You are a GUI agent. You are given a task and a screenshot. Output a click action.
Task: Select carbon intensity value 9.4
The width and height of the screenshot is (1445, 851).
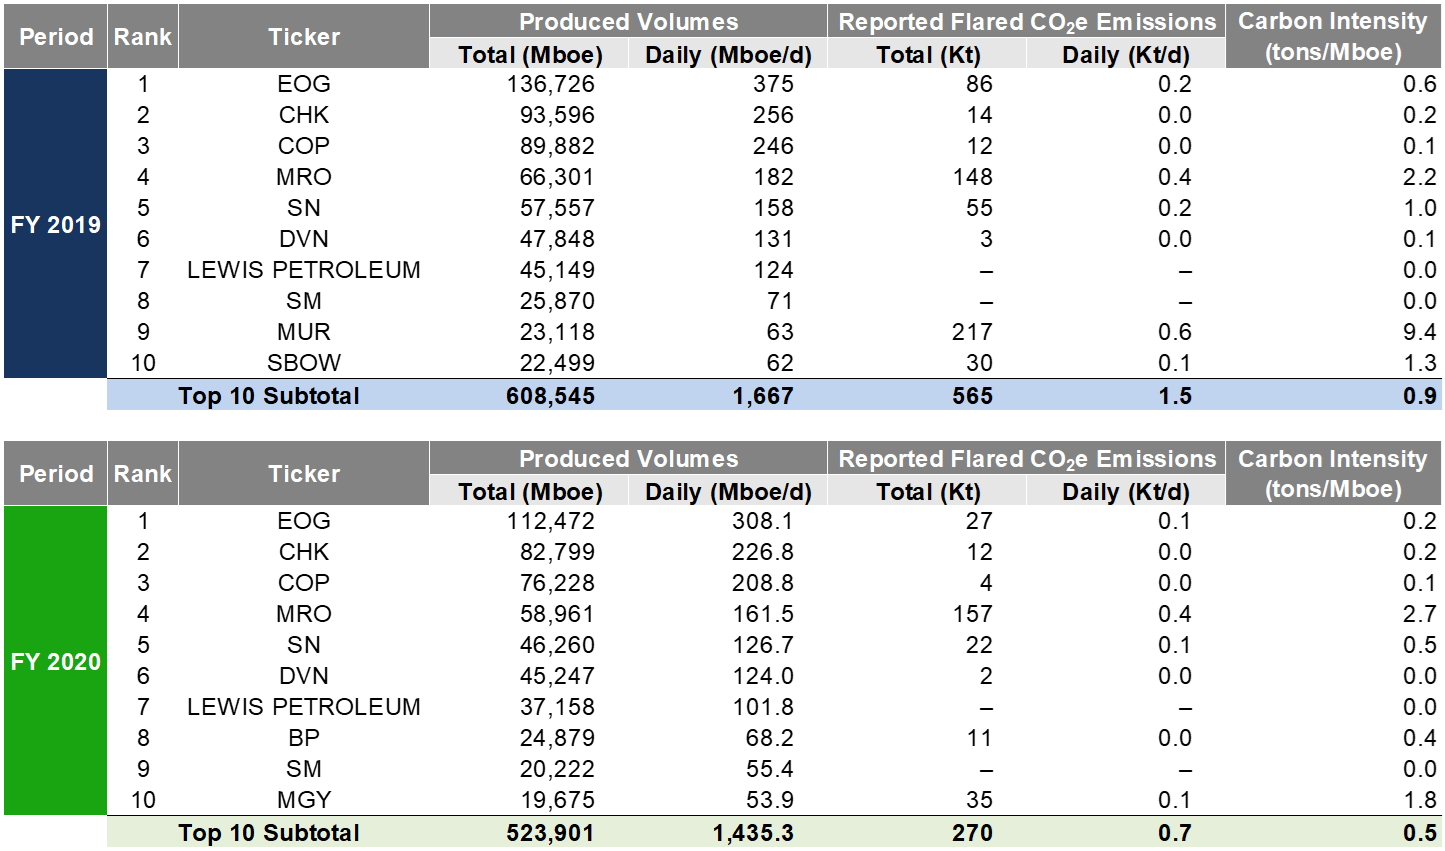1419,332
